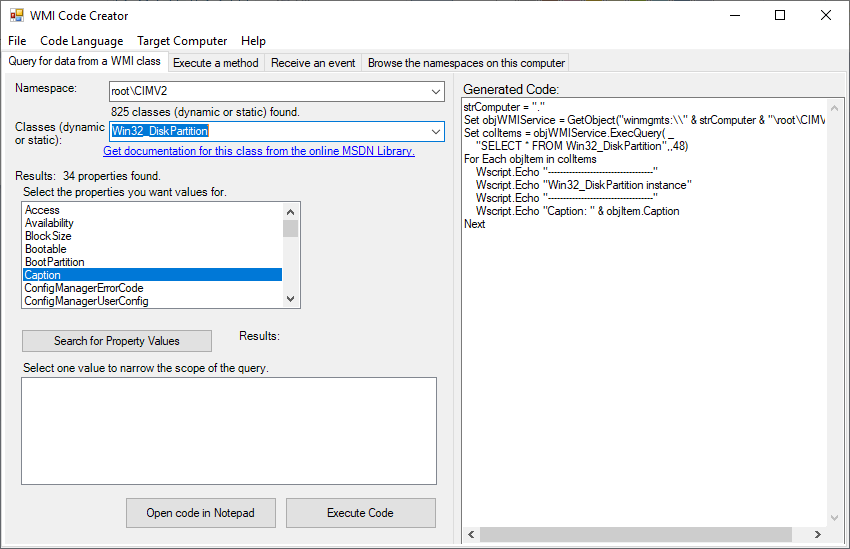Click Open code in Notepad button

(x=201, y=513)
